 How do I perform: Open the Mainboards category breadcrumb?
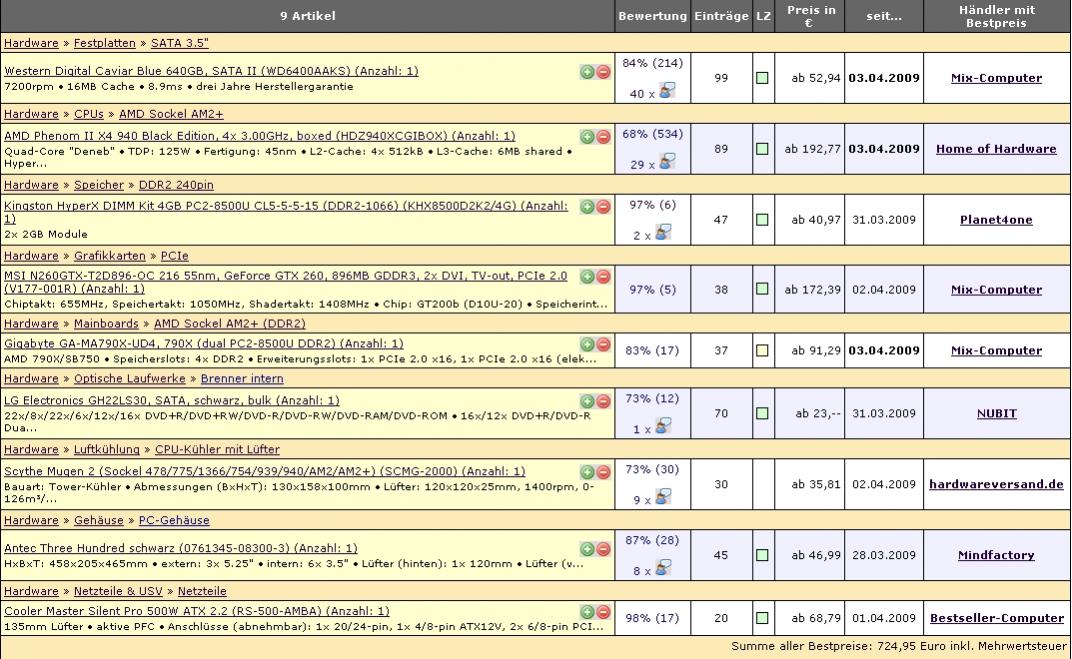click(106, 324)
